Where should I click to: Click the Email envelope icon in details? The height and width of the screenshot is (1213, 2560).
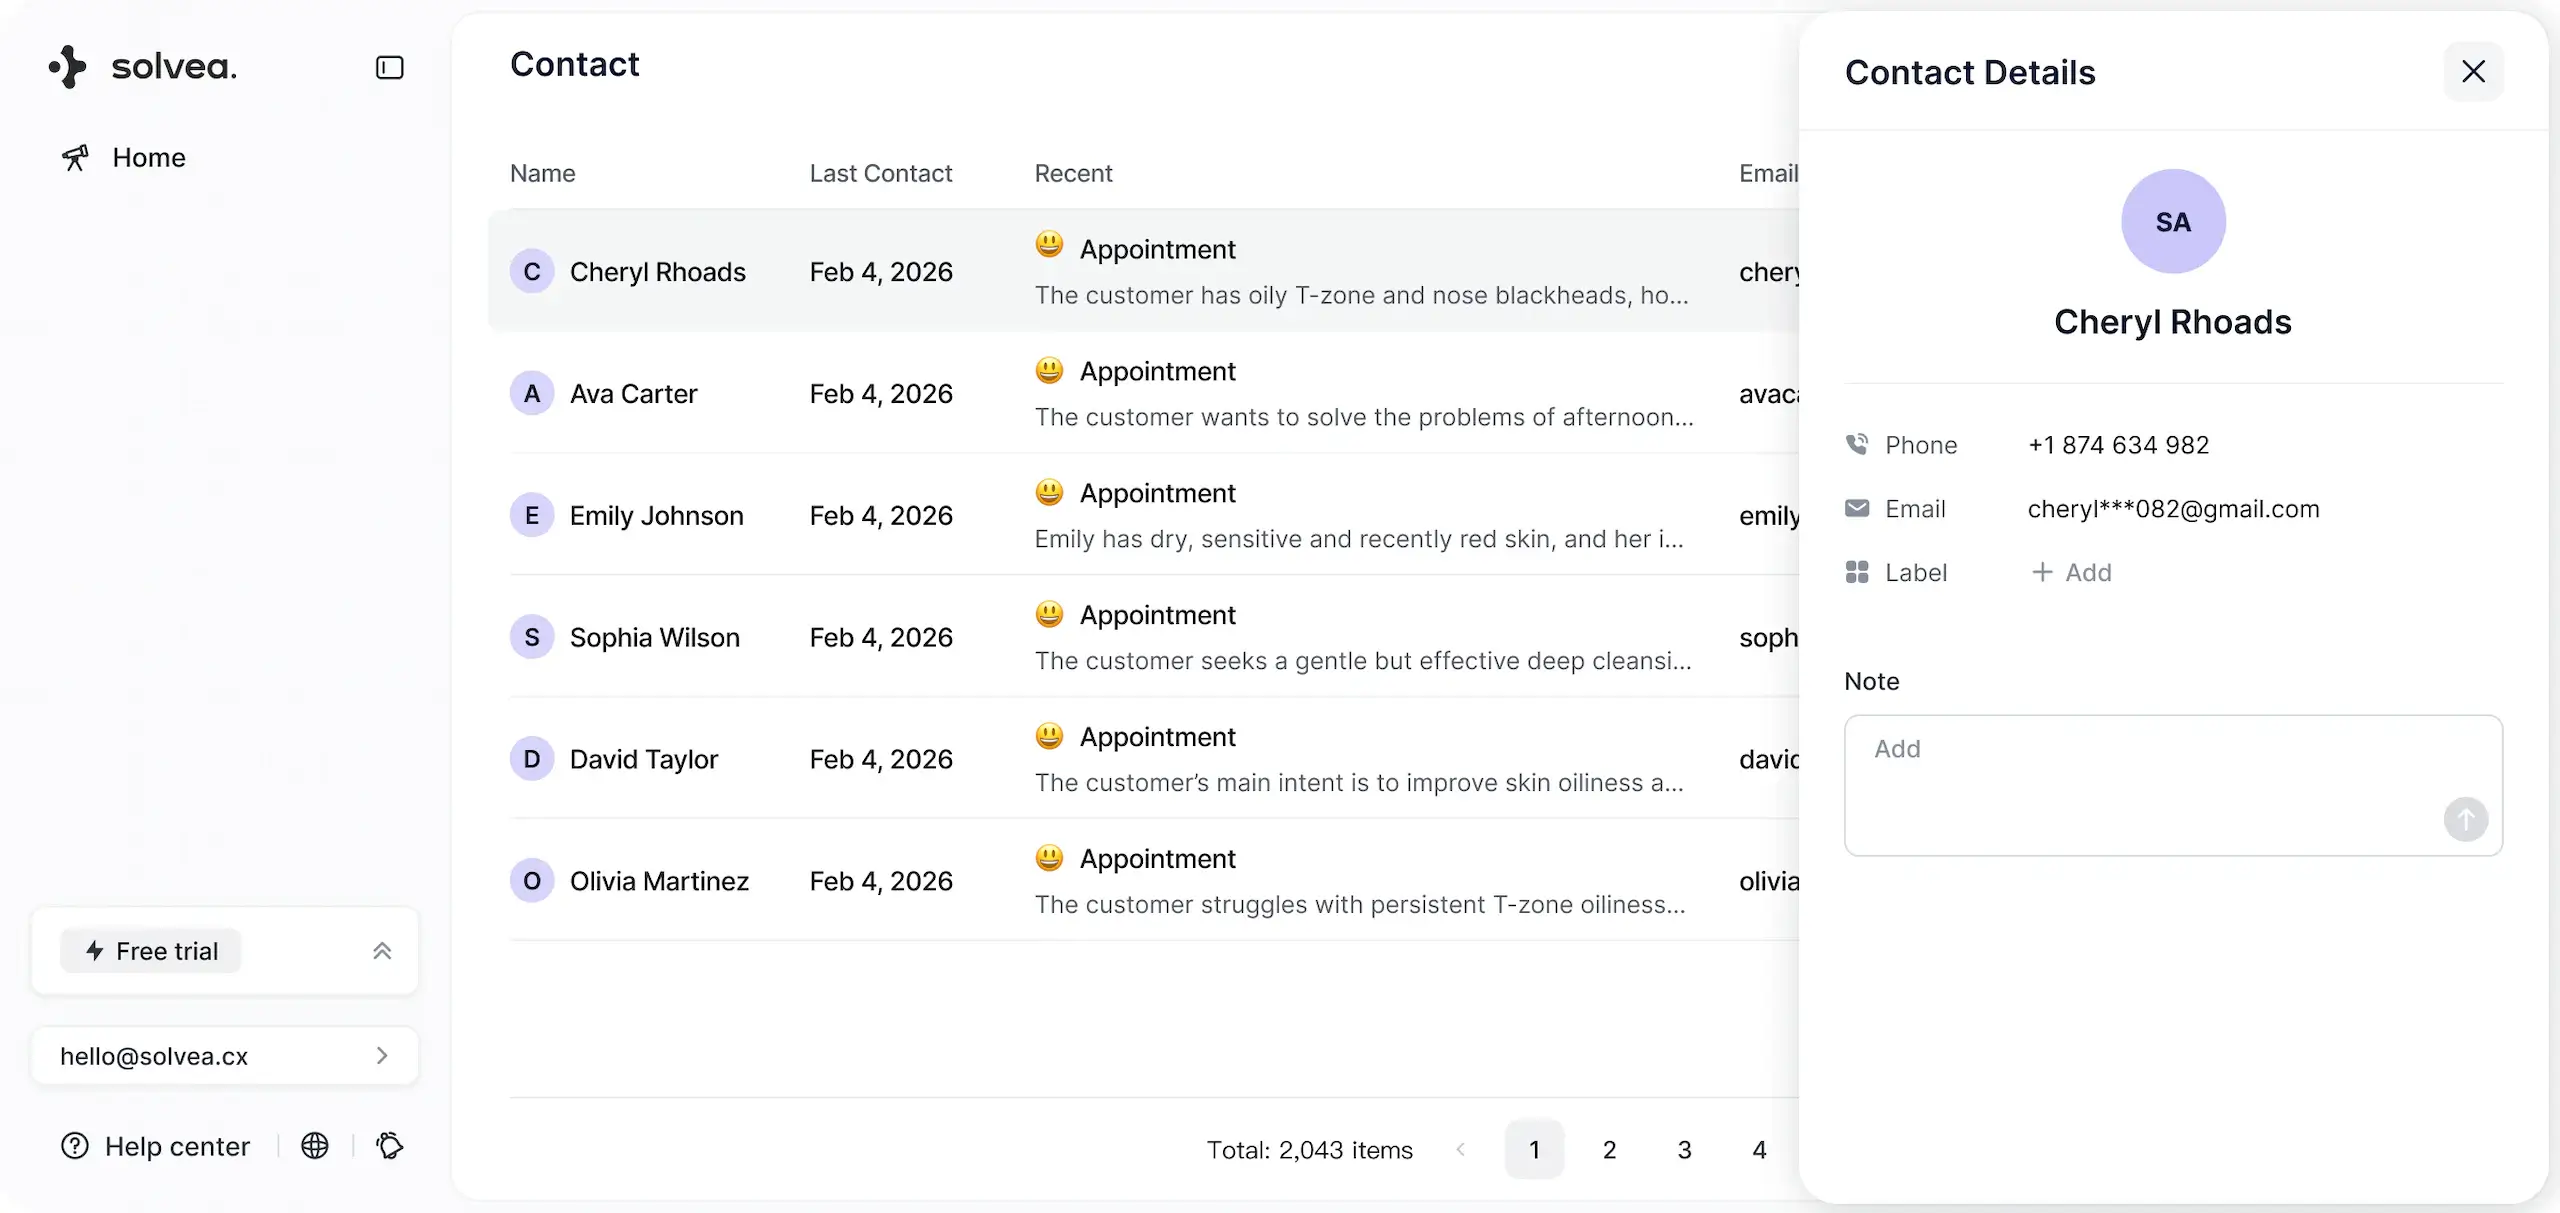pyautogui.click(x=1857, y=509)
